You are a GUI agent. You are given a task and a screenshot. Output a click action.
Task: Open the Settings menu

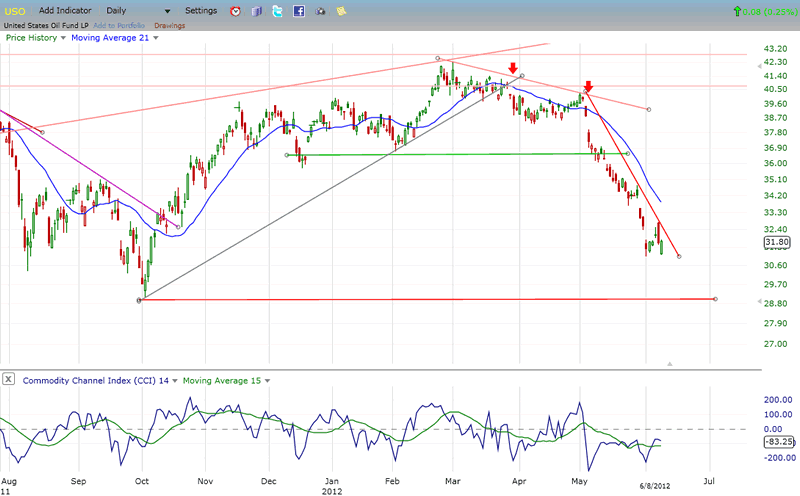(x=200, y=10)
